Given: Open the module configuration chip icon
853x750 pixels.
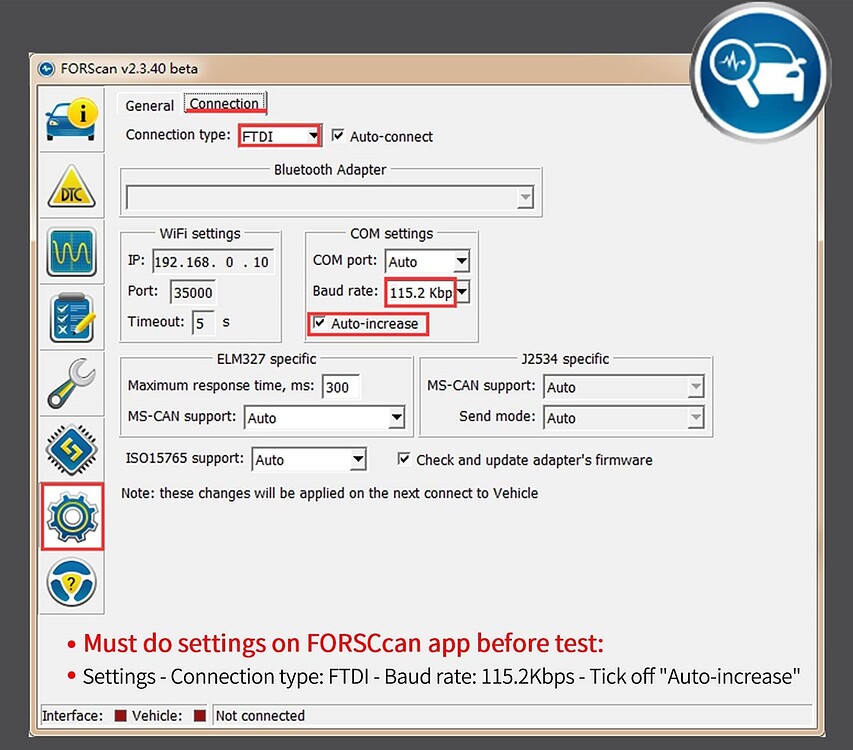Looking at the screenshot, I should [71, 450].
